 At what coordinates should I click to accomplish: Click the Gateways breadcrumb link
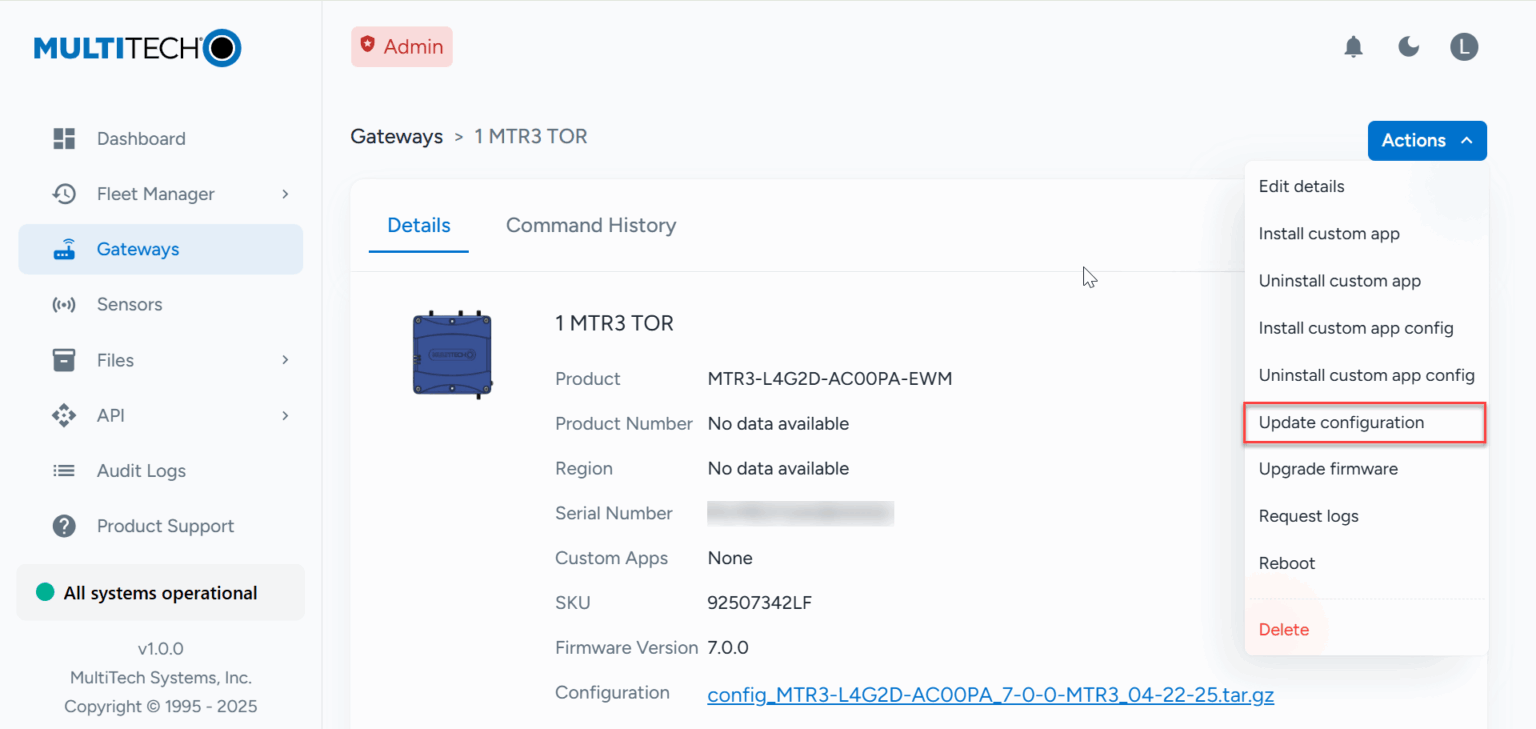(396, 137)
